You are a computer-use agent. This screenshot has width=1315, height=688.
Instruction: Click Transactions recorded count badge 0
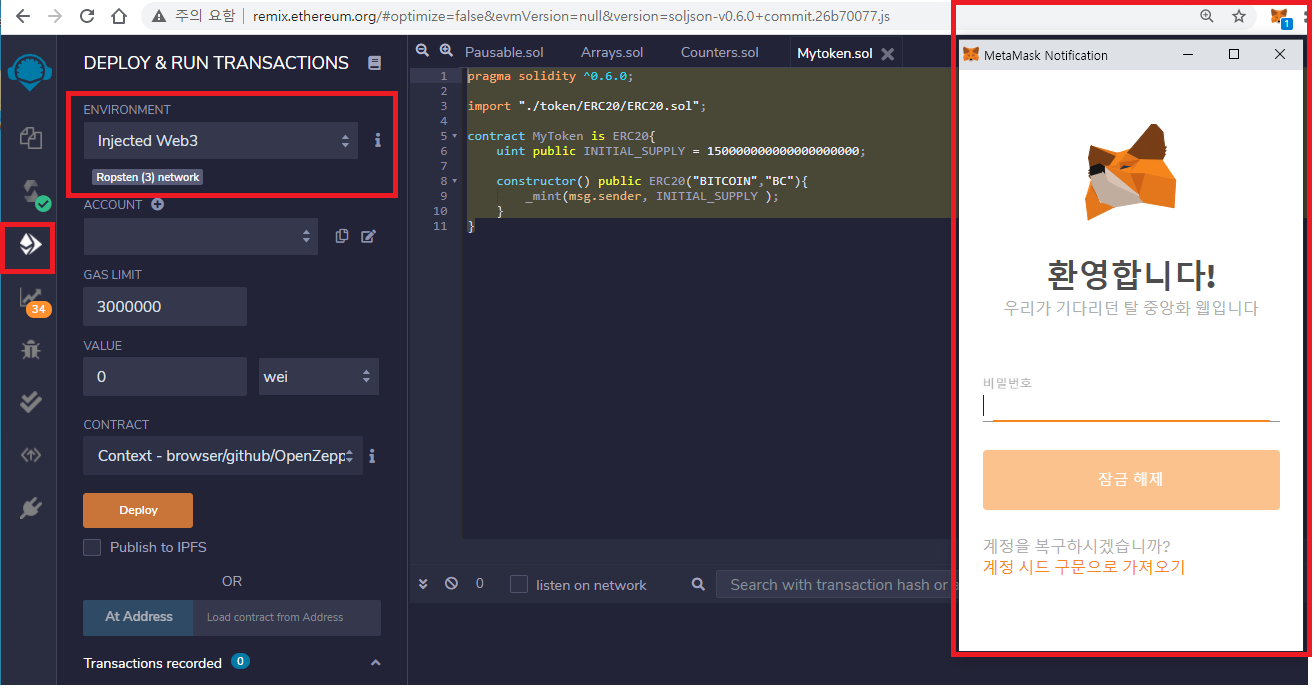pyautogui.click(x=240, y=662)
